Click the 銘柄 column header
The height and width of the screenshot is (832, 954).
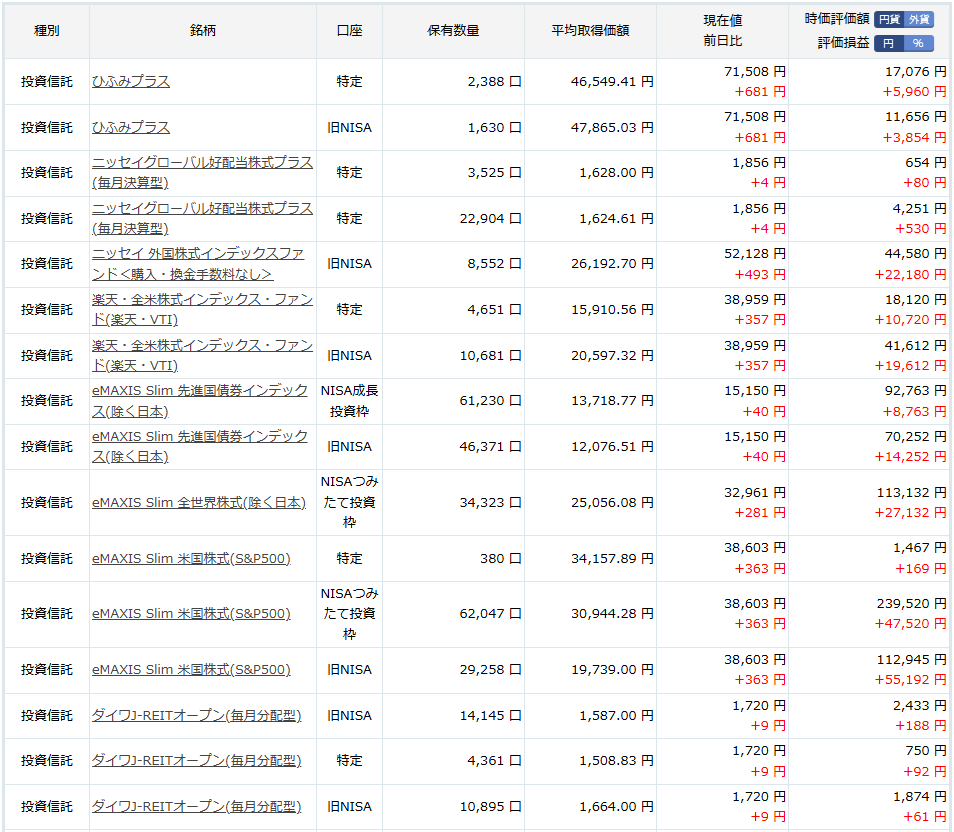(x=203, y=31)
